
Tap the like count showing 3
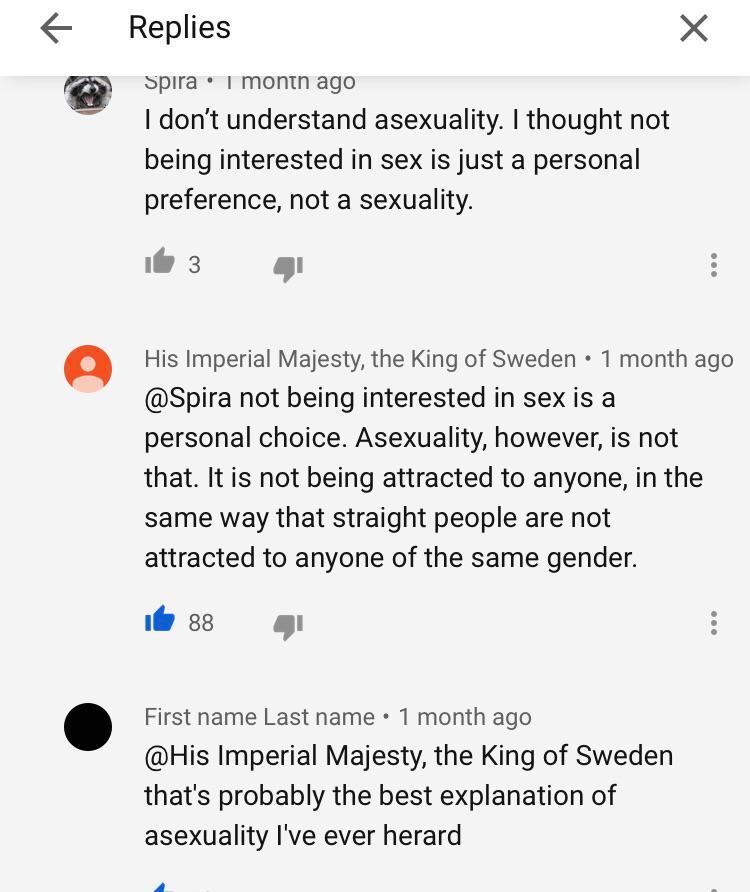(195, 264)
